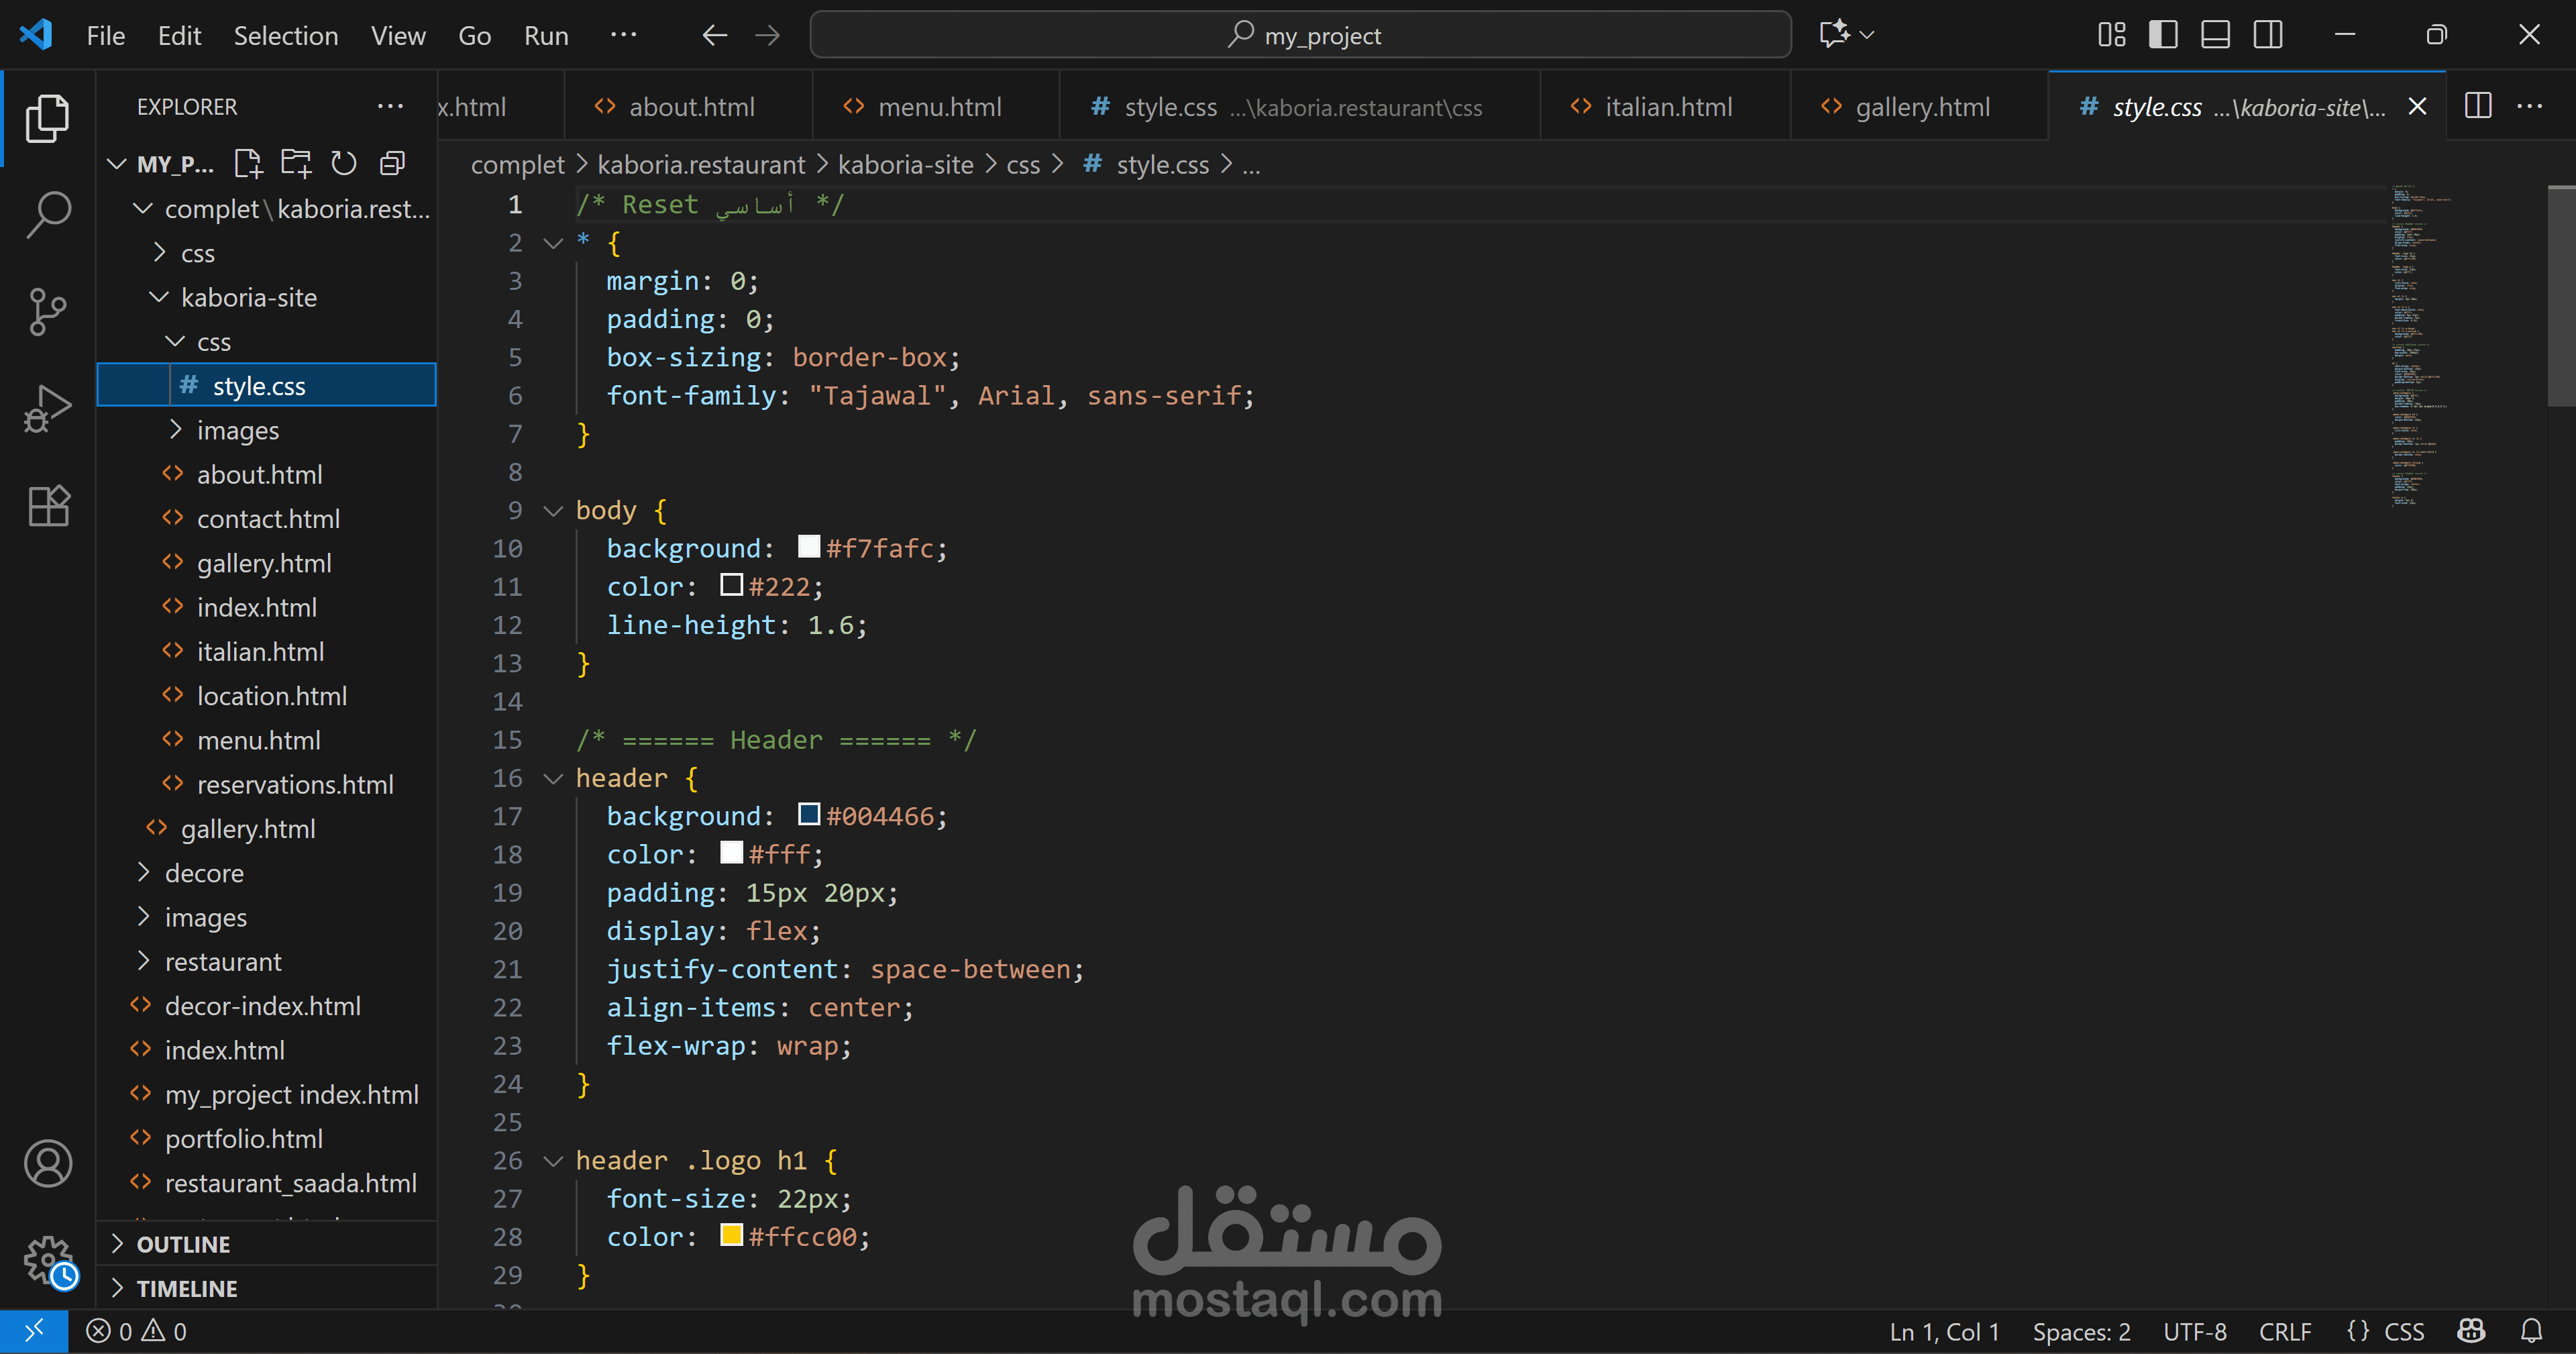Click the New Folder icon in Explorer
Image resolution: width=2576 pixels, height=1354 pixels.
point(296,163)
